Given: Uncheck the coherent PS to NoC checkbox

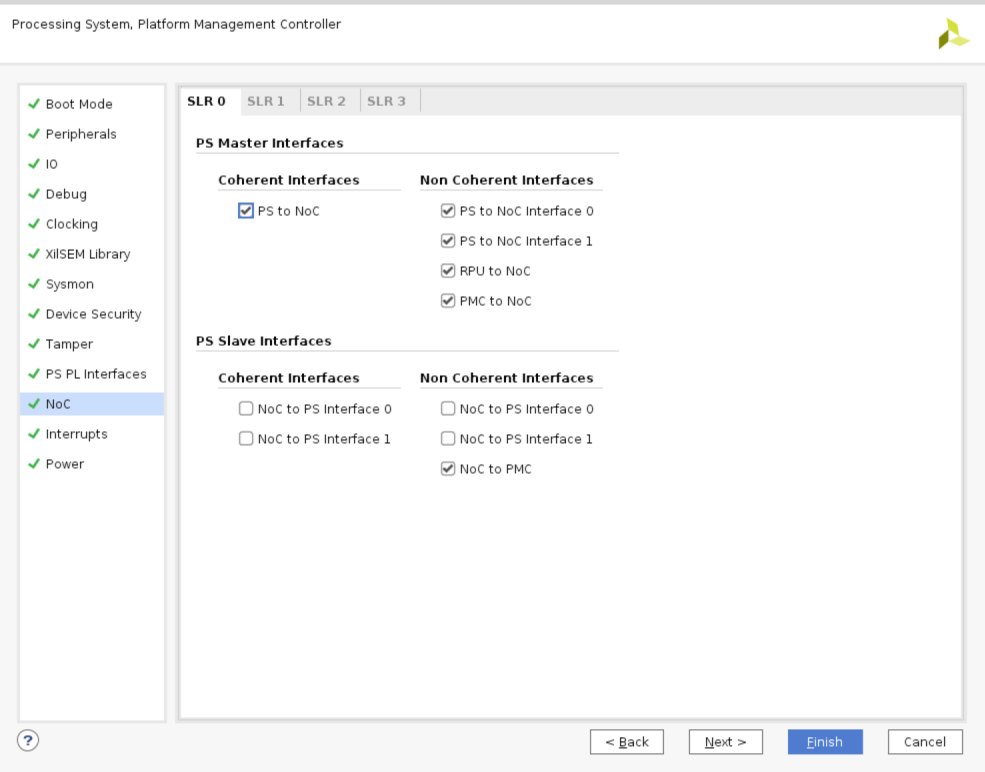Looking at the screenshot, I should [x=246, y=211].
